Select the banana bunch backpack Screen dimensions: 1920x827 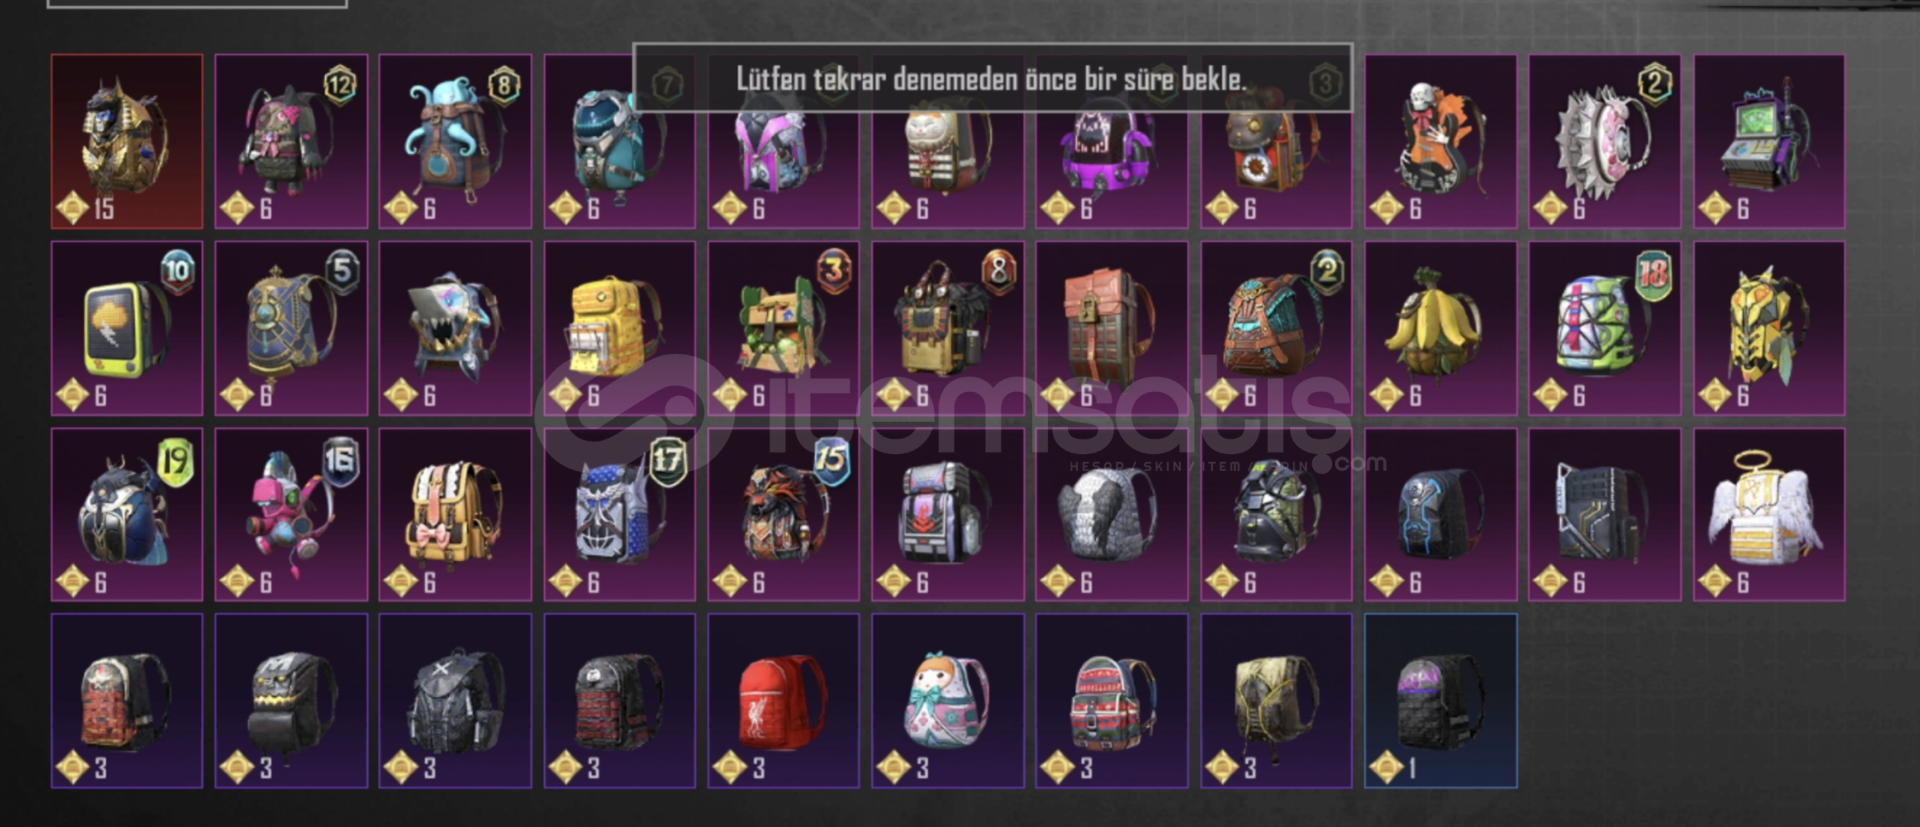[1440, 328]
